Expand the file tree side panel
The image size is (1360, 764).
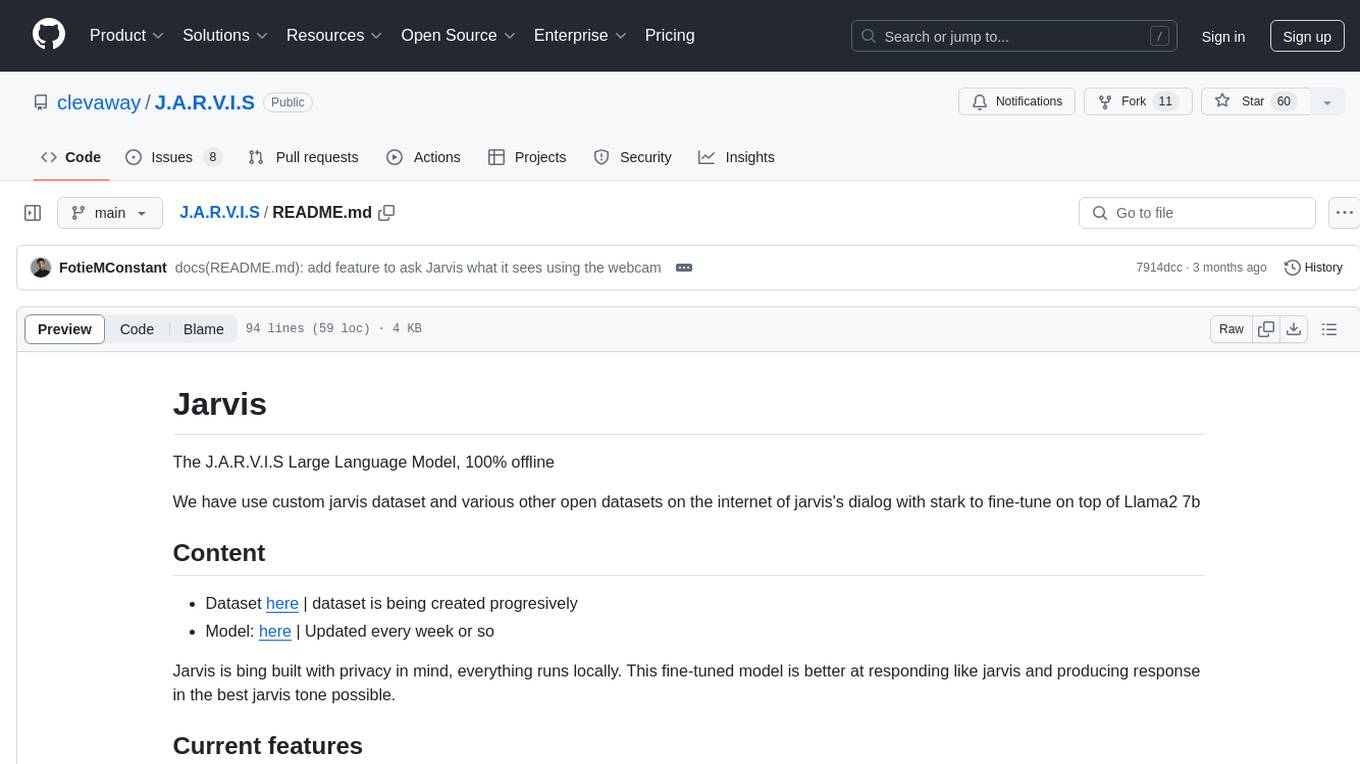(33, 213)
